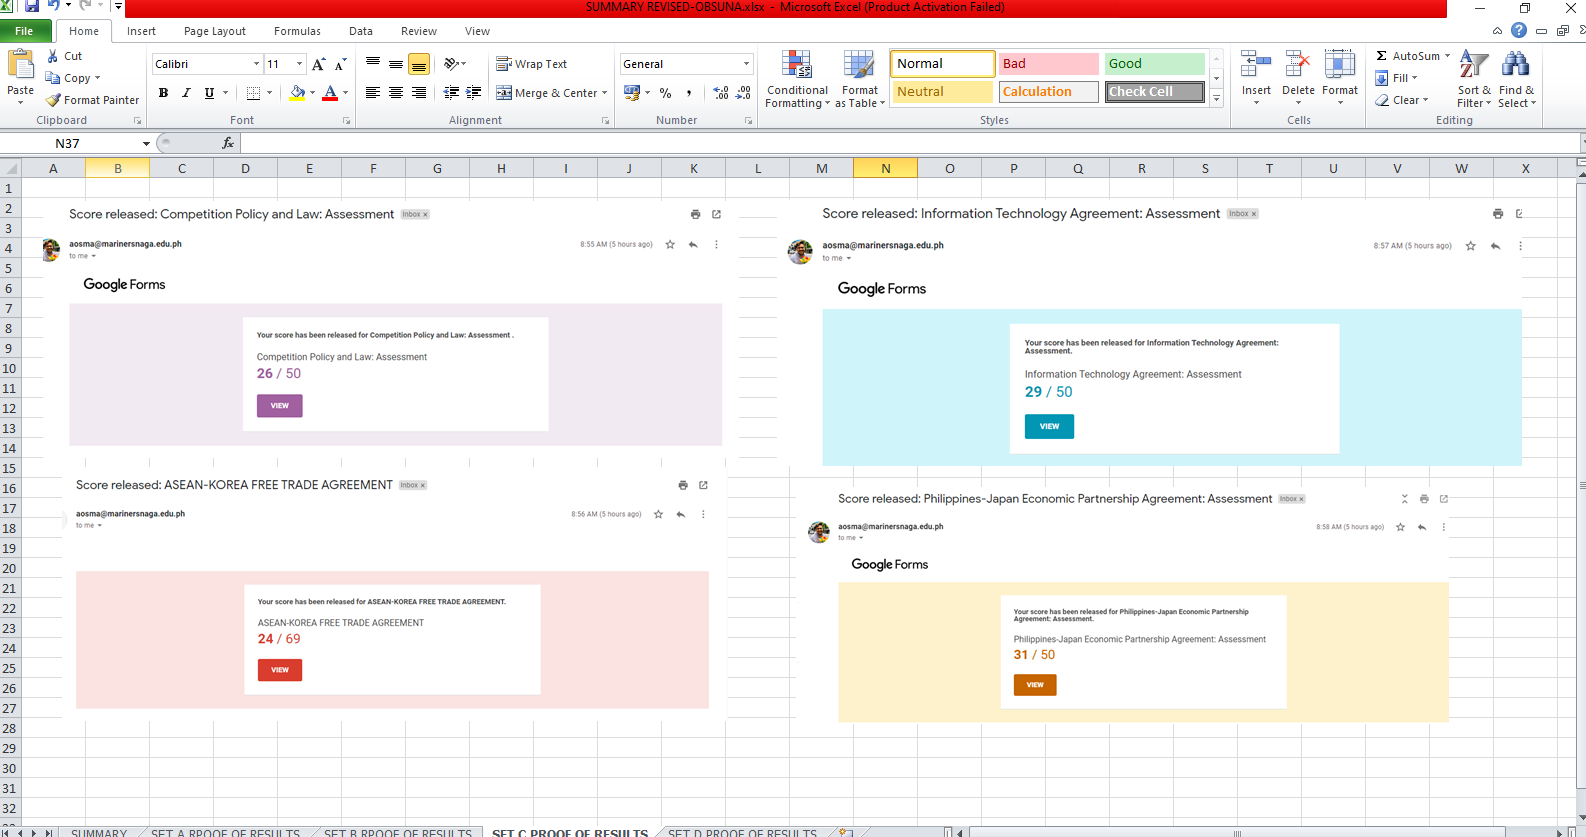This screenshot has width=1586, height=837.
Task: Increase indent in the Alignment group
Action: click(474, 93)
